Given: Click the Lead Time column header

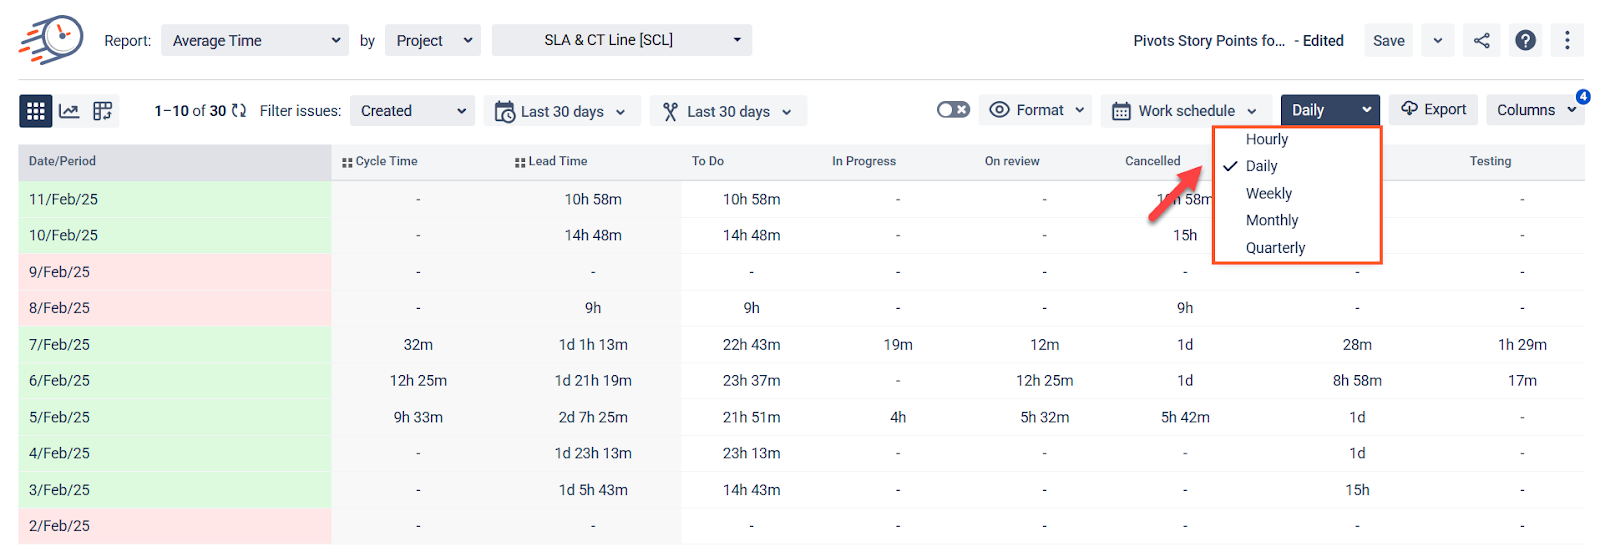Looking at the screenshot, I should tap(558, 161).
